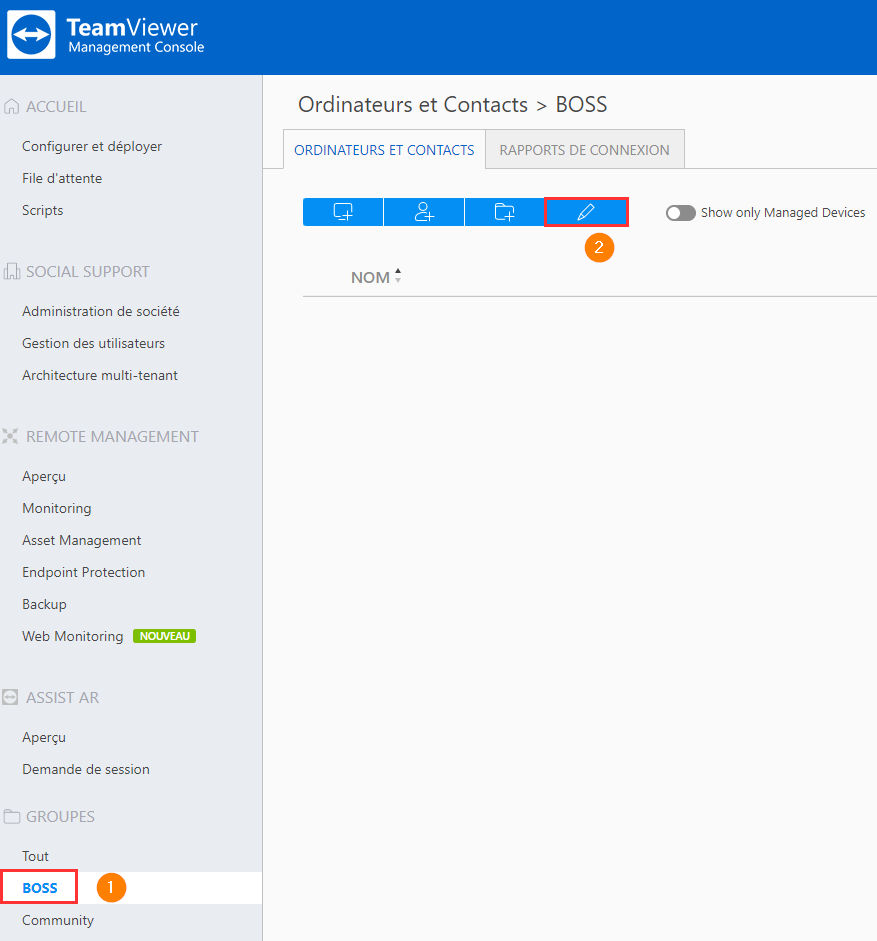Click the Ordinateurs et Contacts > BOSS heading
Image resolution: width=877 pixels, height=941 pixels.
pos(453,104)
